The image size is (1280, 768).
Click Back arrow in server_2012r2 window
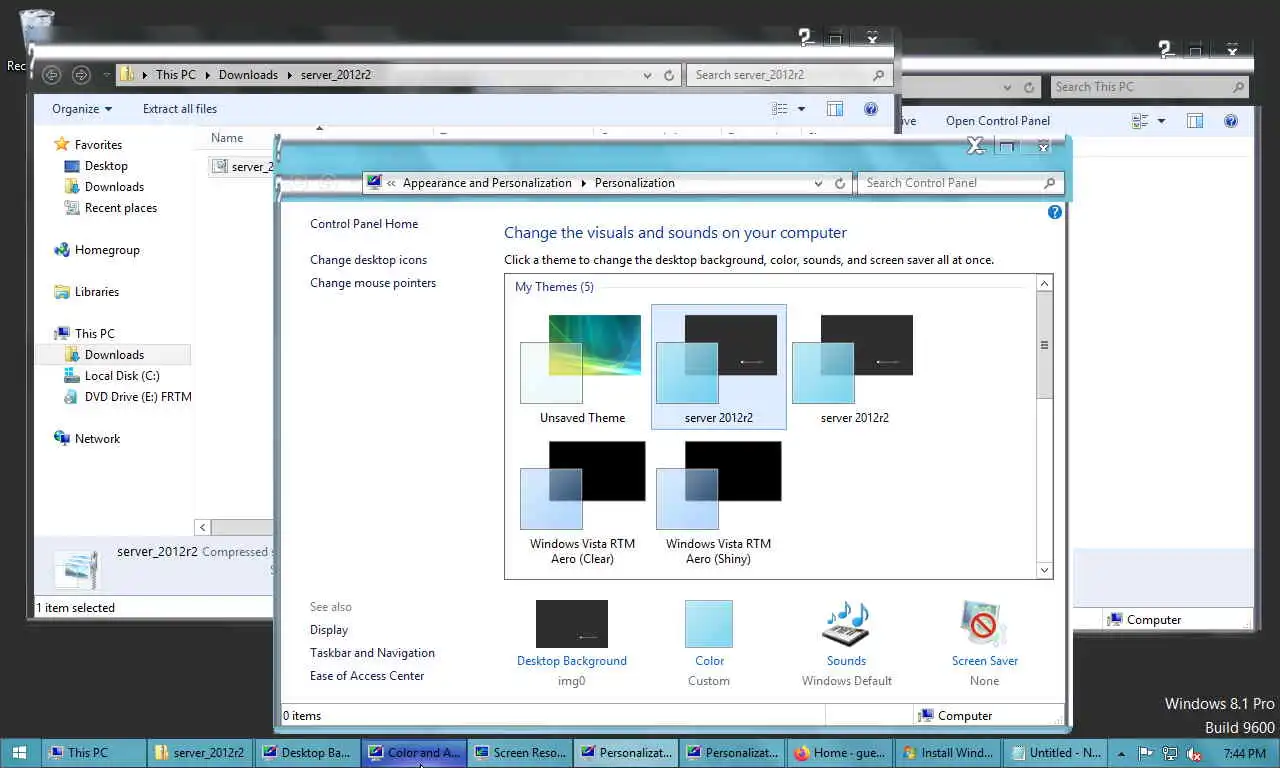tap(51, 75)
